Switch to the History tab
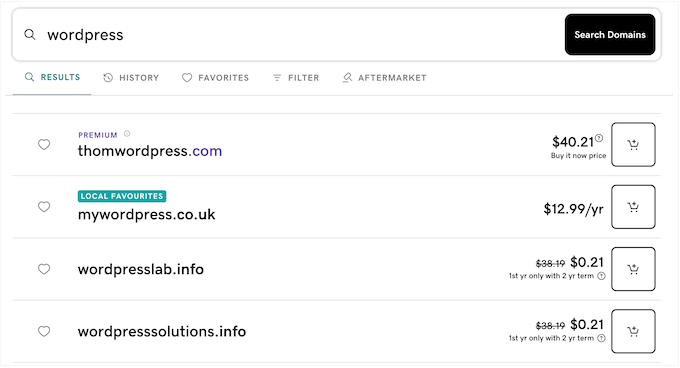 [131, 78]
